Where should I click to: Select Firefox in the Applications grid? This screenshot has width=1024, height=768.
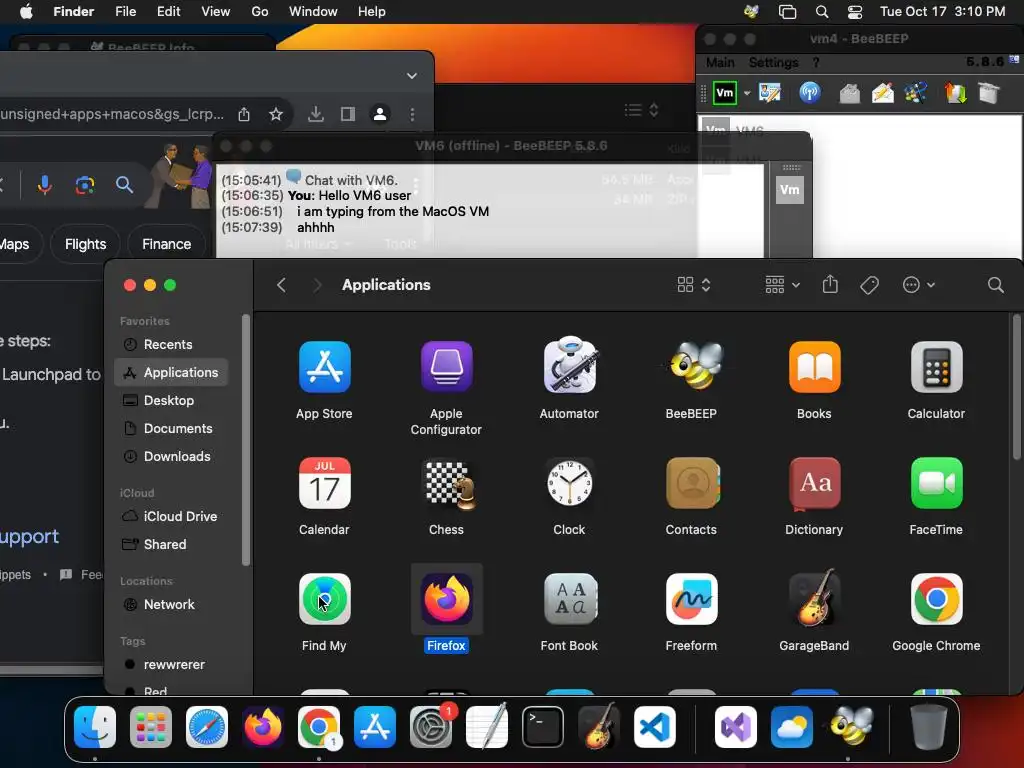[447, 599]
